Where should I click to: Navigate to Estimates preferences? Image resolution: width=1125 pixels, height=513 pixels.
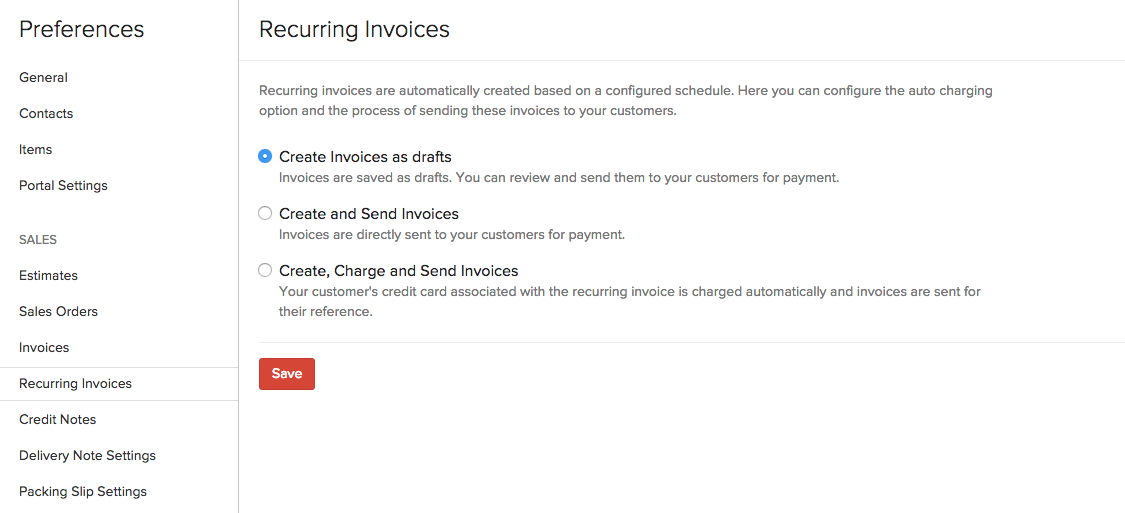pos(48,275)
